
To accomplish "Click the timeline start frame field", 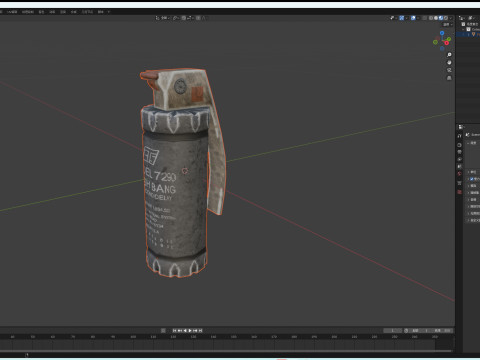I will point(420,331).
